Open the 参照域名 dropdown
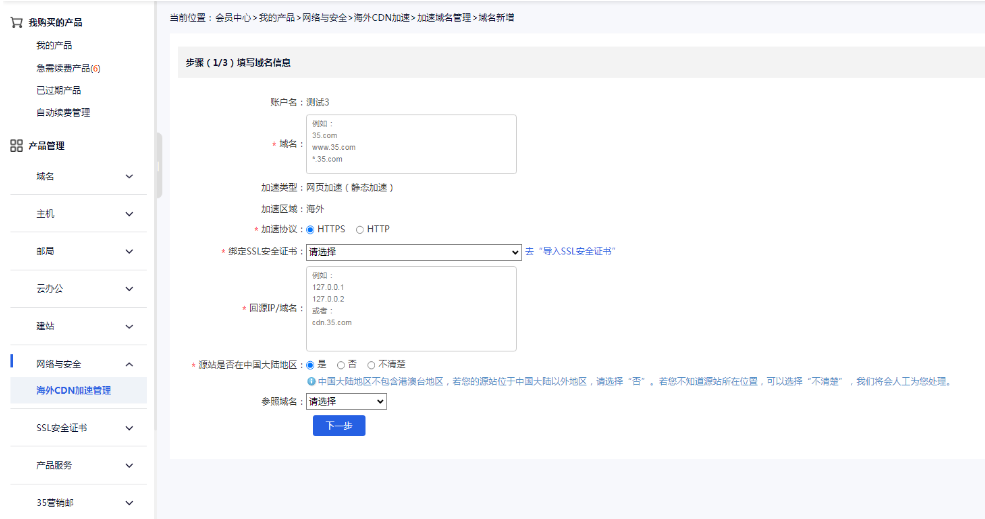 (346, 401)
